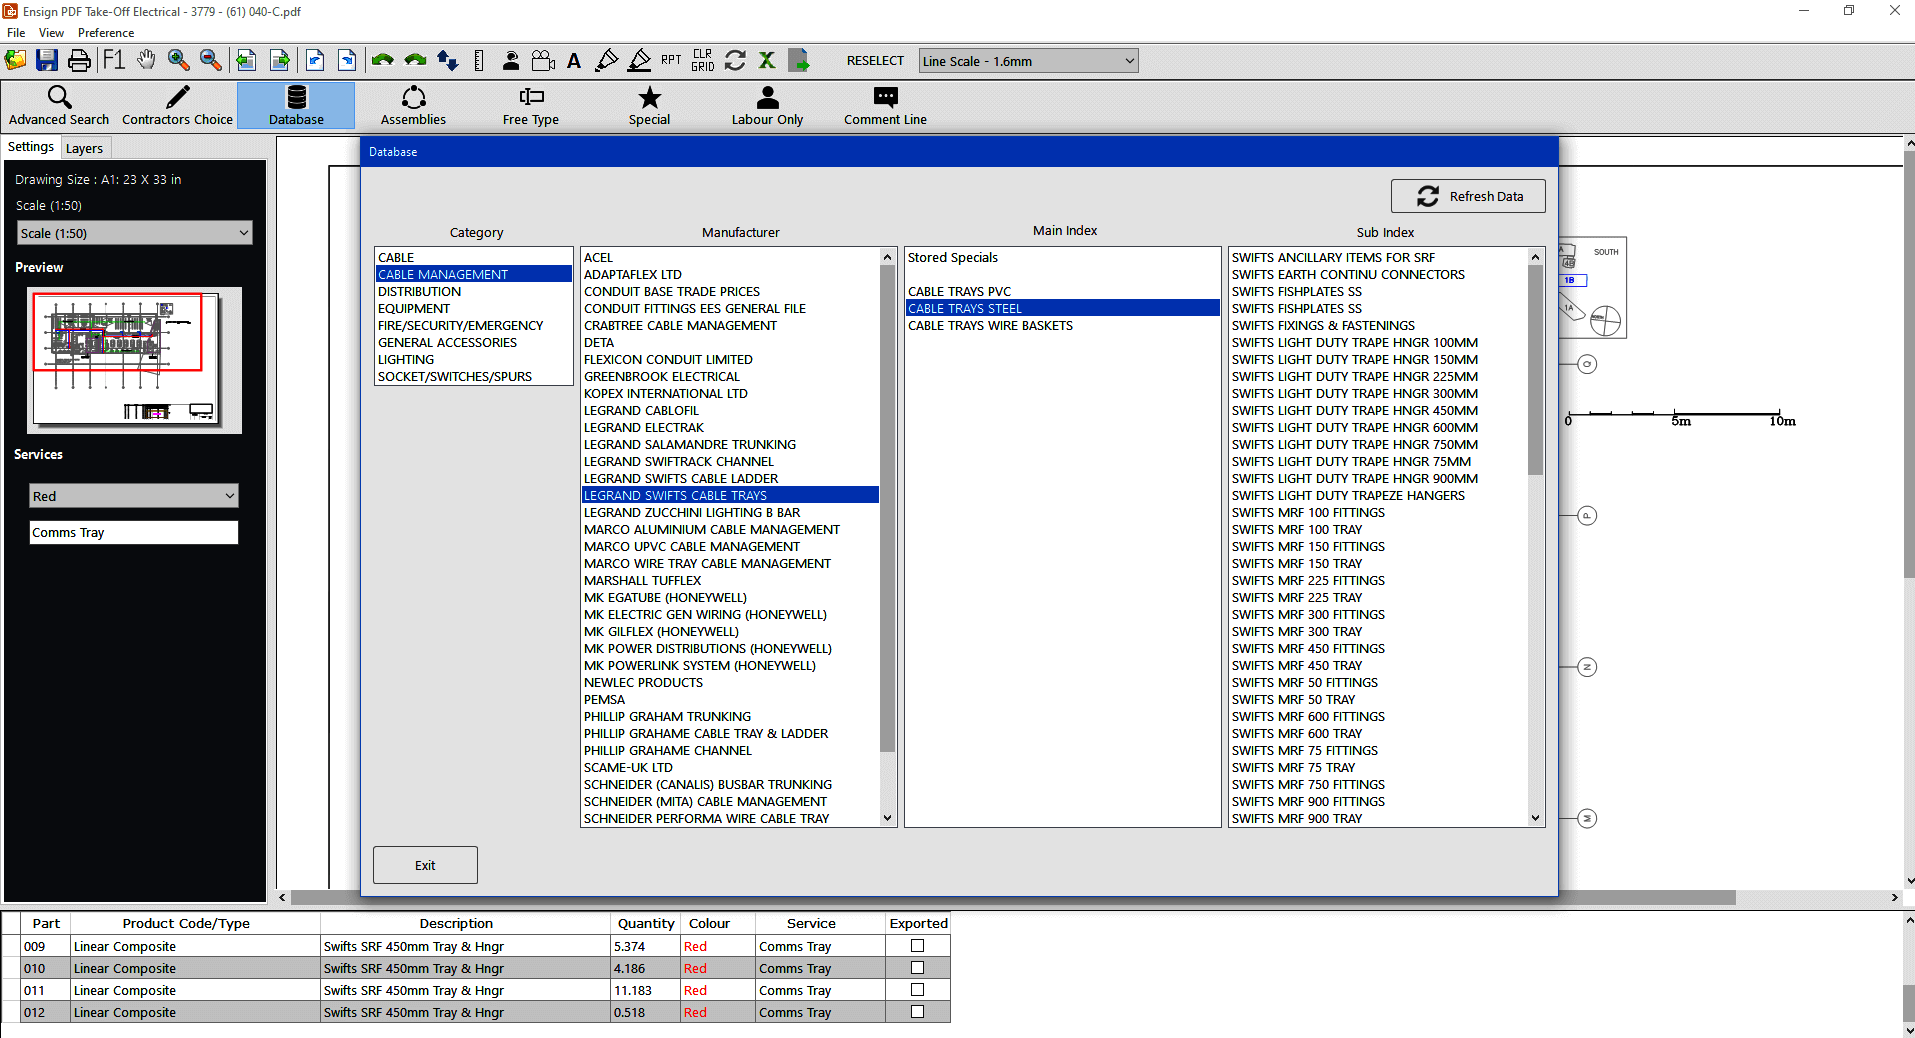
Task: Click the save floppy disk icon
Action: pos(47,61)
